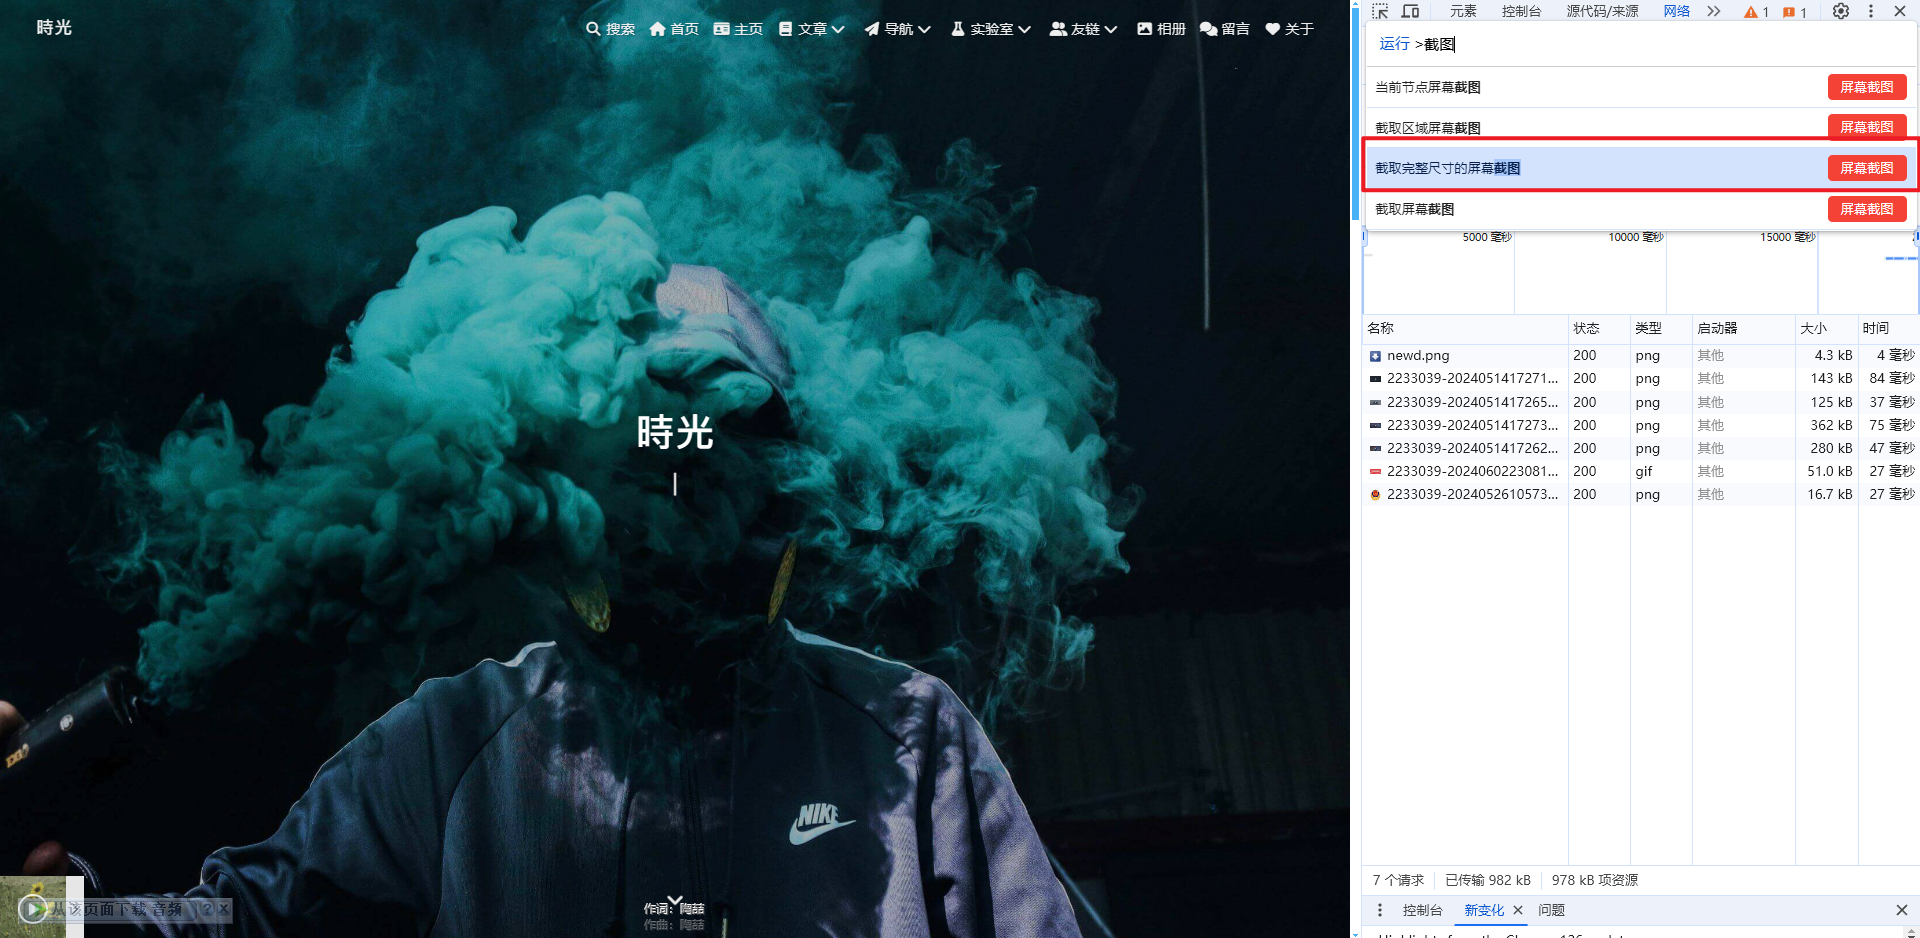The image size is (1920, 938).
Task: Sort network table by 时间 column header
Action: (x=1888, y=328)
